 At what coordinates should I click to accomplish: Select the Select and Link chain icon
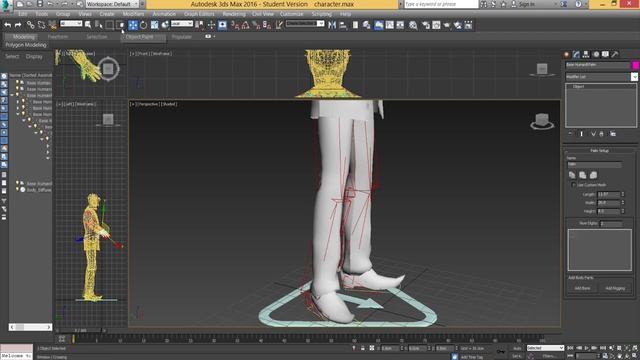point(30,25)
